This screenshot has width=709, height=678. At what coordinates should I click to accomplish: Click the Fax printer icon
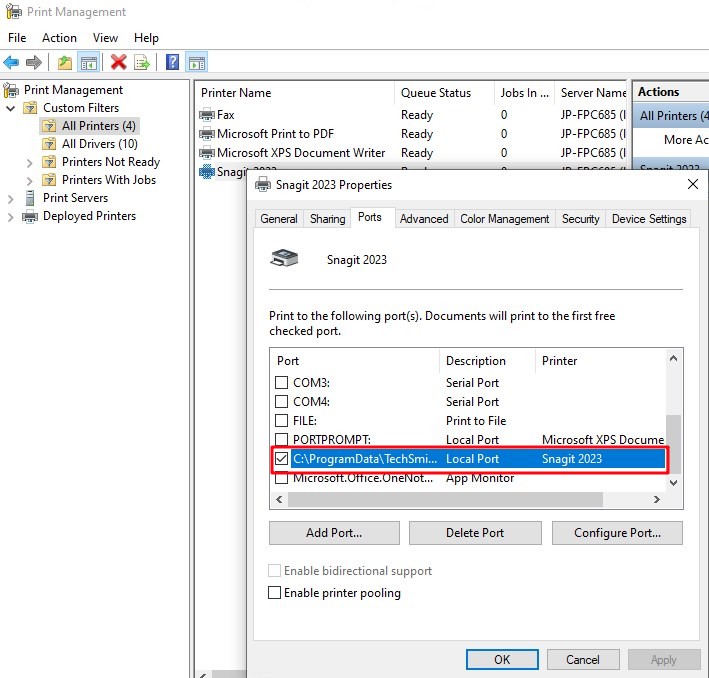[x=207, y=115]
